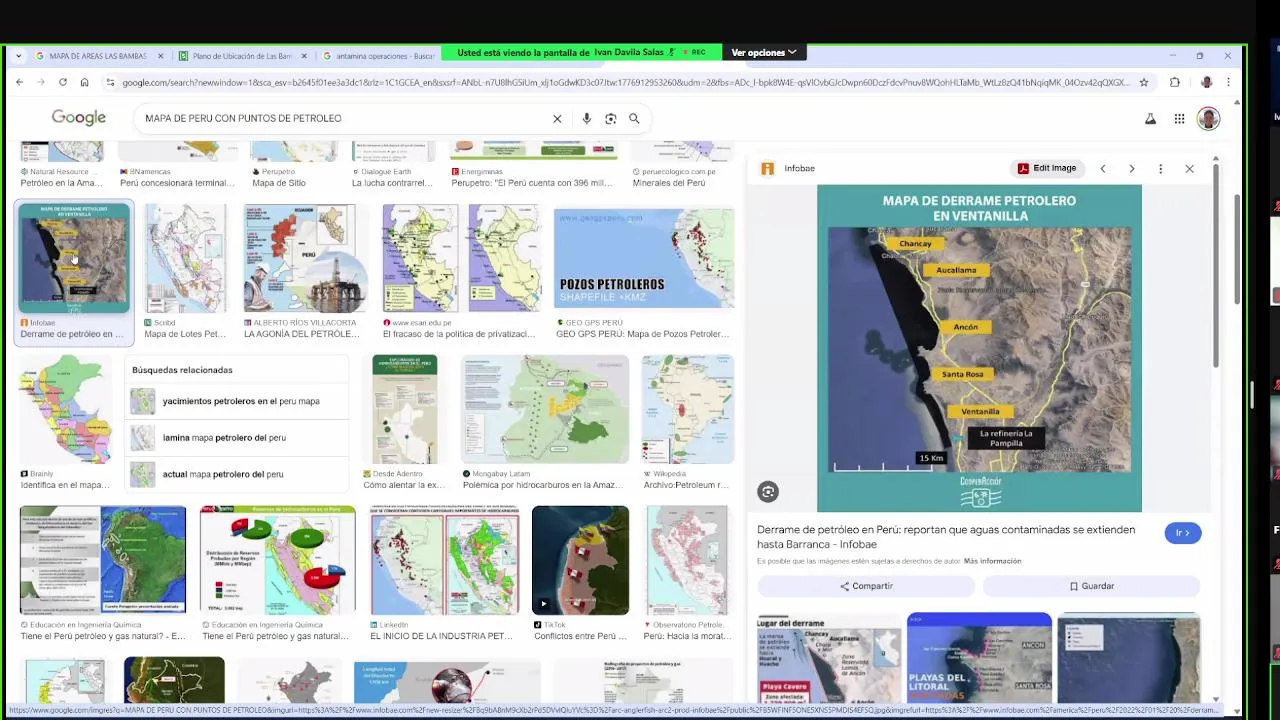Open Educación en Ingeniería Química pie chart thumbnail
This screenshot has width=1280, height=720.
(x=277, y=561)
